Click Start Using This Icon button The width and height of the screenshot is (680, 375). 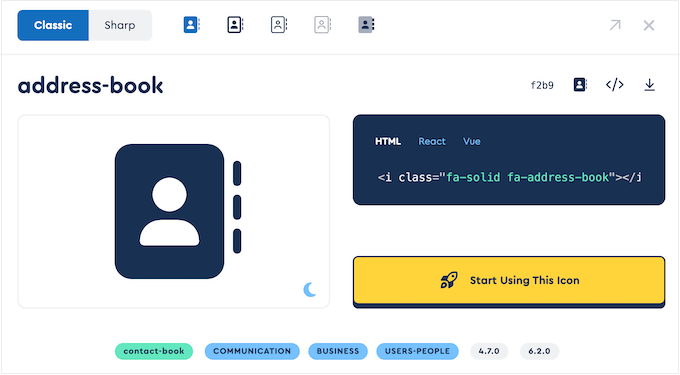point(509,280)
